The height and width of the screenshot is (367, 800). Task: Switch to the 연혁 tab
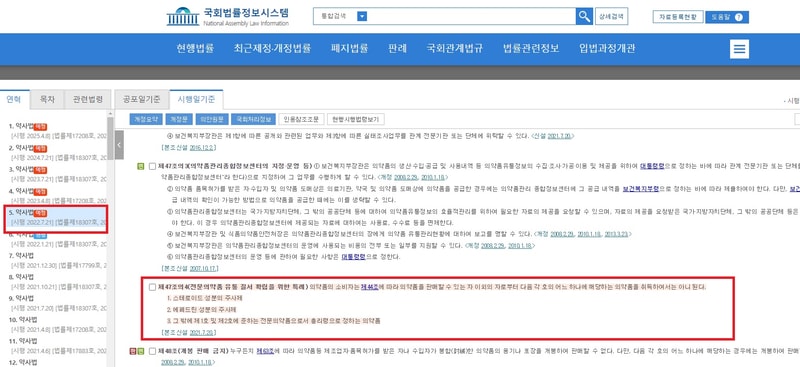pos(14,99)
